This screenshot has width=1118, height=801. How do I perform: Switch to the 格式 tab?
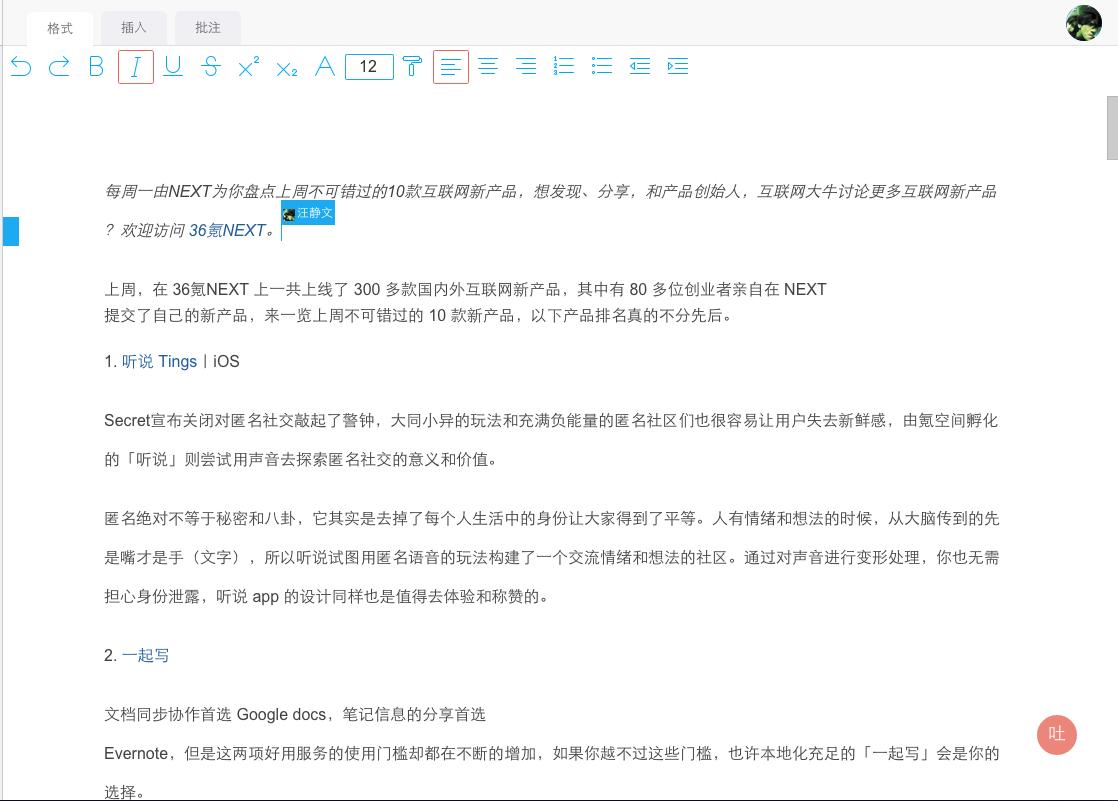coord(60,29)
